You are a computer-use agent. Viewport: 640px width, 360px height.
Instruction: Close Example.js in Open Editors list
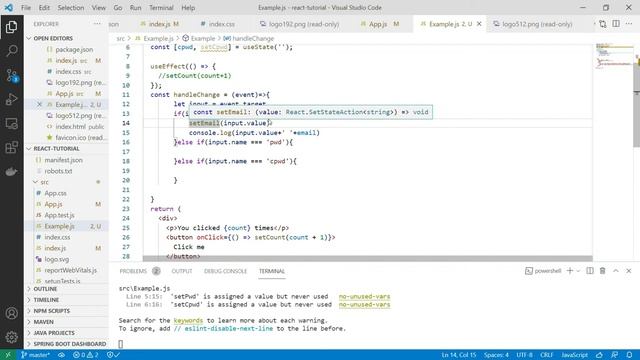[40, 104]
